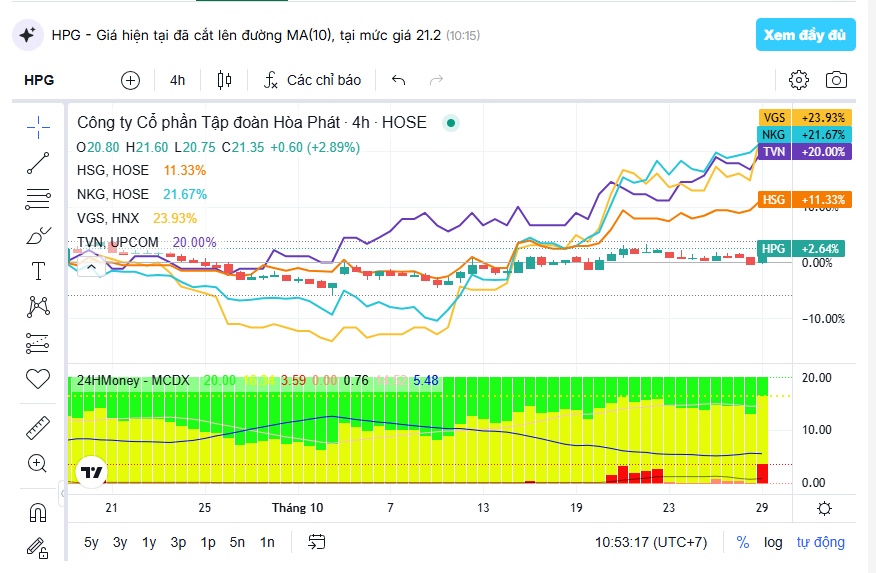
Task: Set the time range to 3p
Action: (x=178, y=542)
